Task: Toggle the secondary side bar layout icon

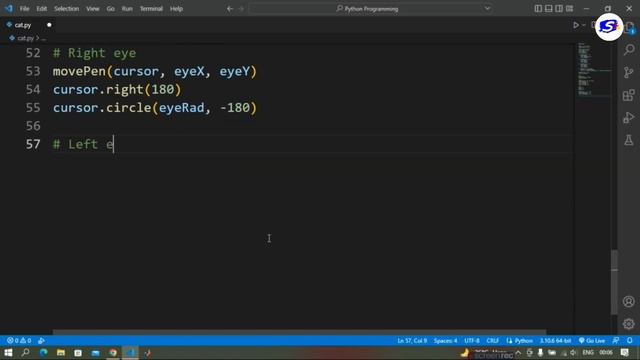Action: [559, 9]
